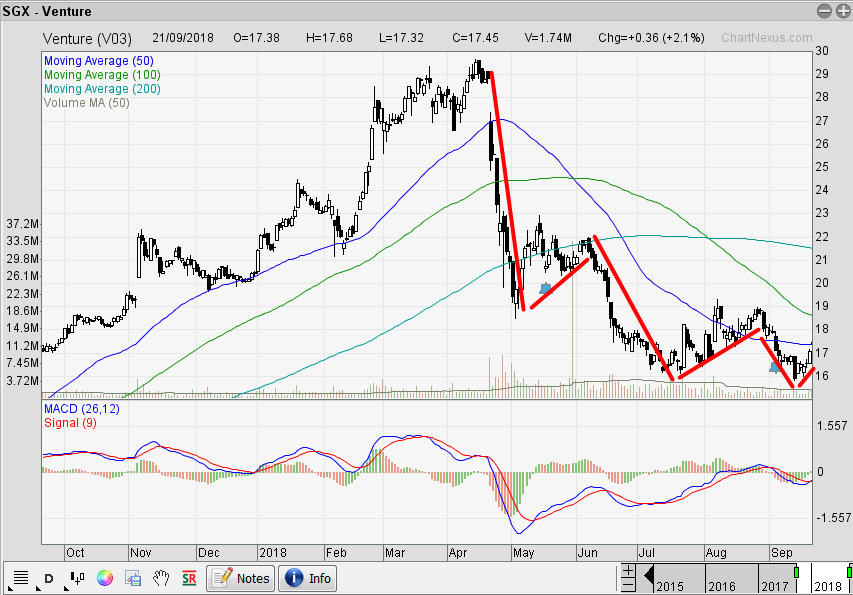Click the Moving Average (200) legend label
The width and height of the screenshot is (853, 595).
pos(102,89)
